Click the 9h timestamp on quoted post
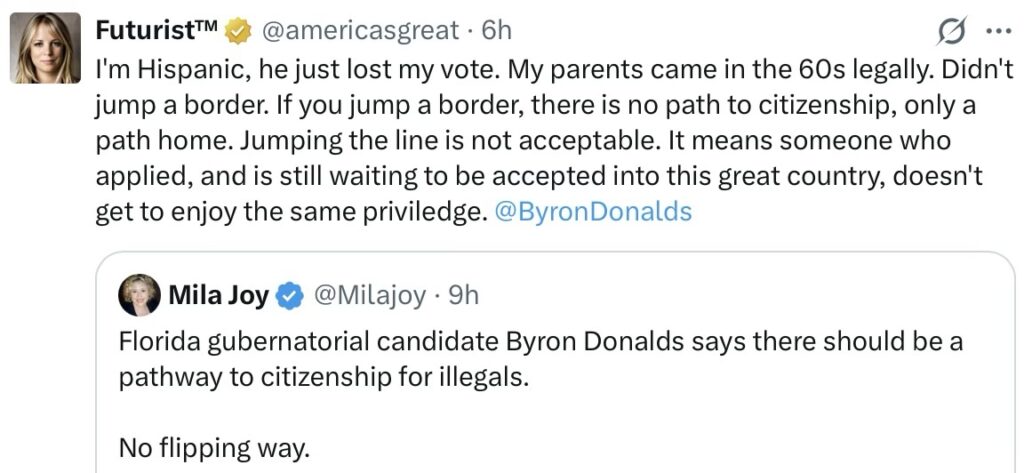 click(x=464, y=295)
